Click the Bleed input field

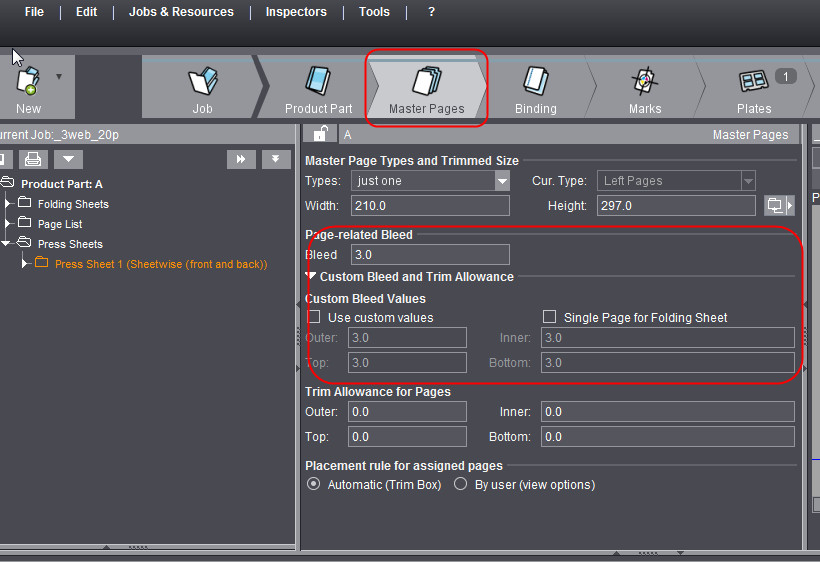[x=430, y=255]
